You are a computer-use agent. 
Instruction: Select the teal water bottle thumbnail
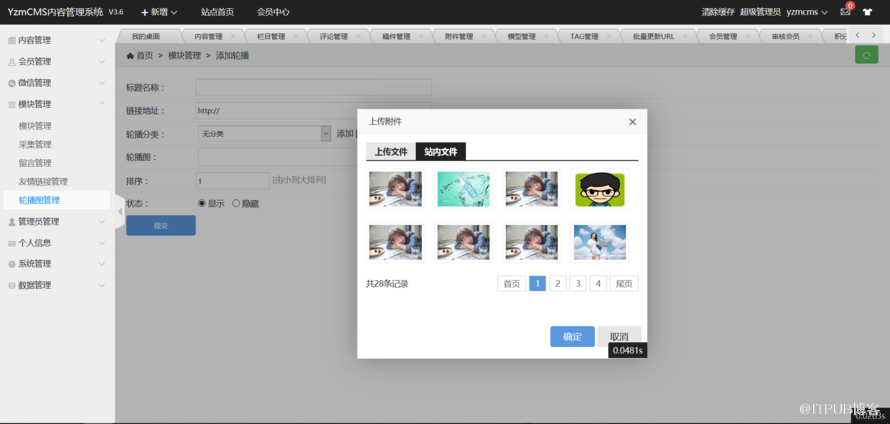coord(464,189)
